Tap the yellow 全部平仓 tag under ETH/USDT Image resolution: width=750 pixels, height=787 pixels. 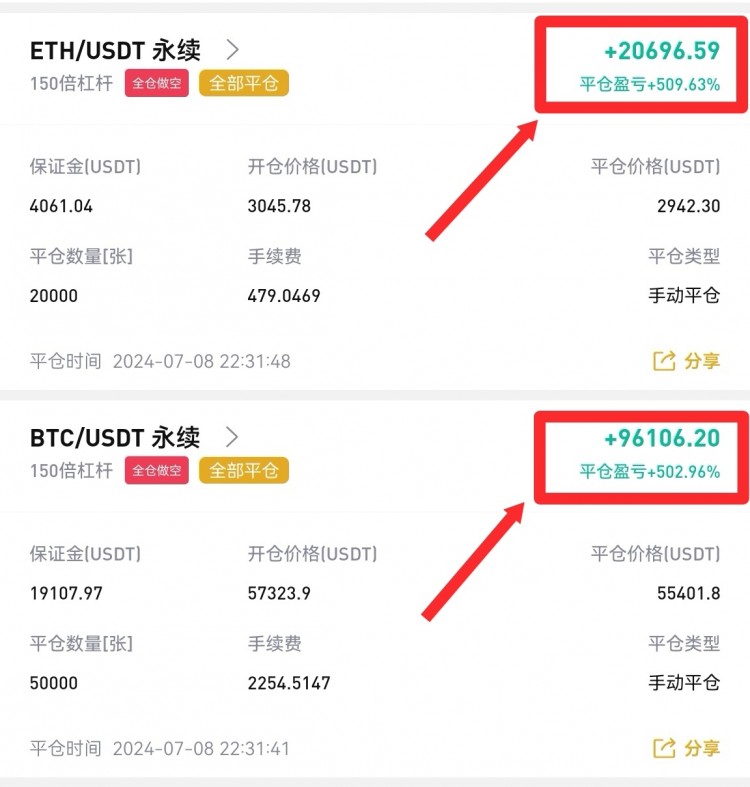pyautogui.click(x=244, y=83)
